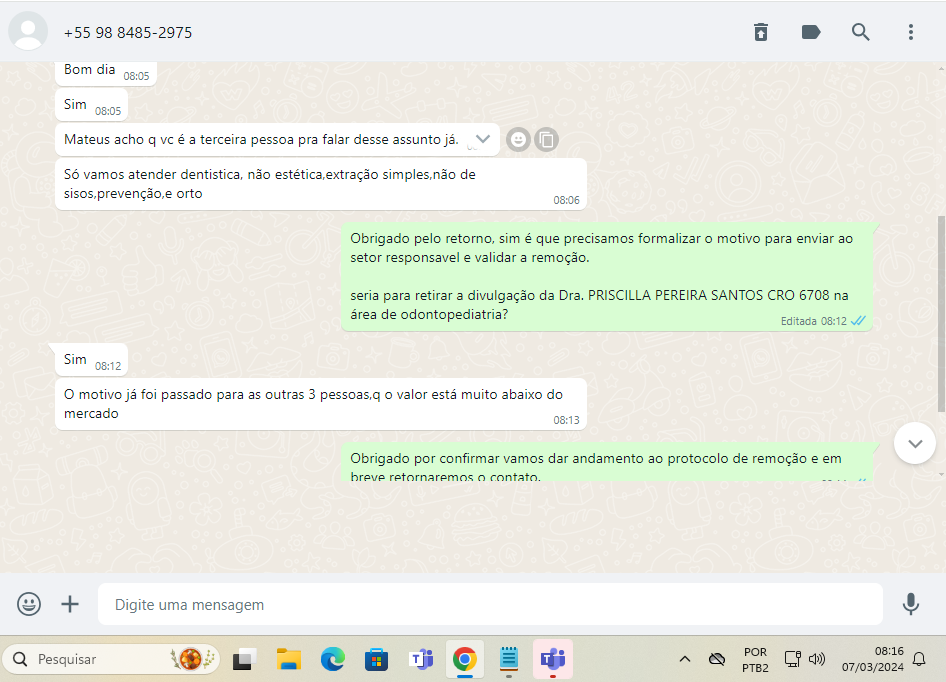Image resolution: width=946 pixels, height=682 pixels.
Task: Show hidden system tray icons chevron
Action: [685, 659]
